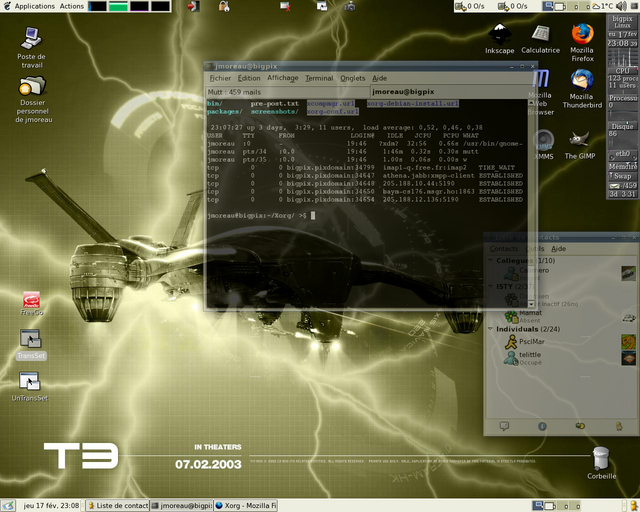This screenshot has height=512, width=640.
Task: Open the Mozilla Thunderbird desktop icon
Action: click(x=582, y=89)
